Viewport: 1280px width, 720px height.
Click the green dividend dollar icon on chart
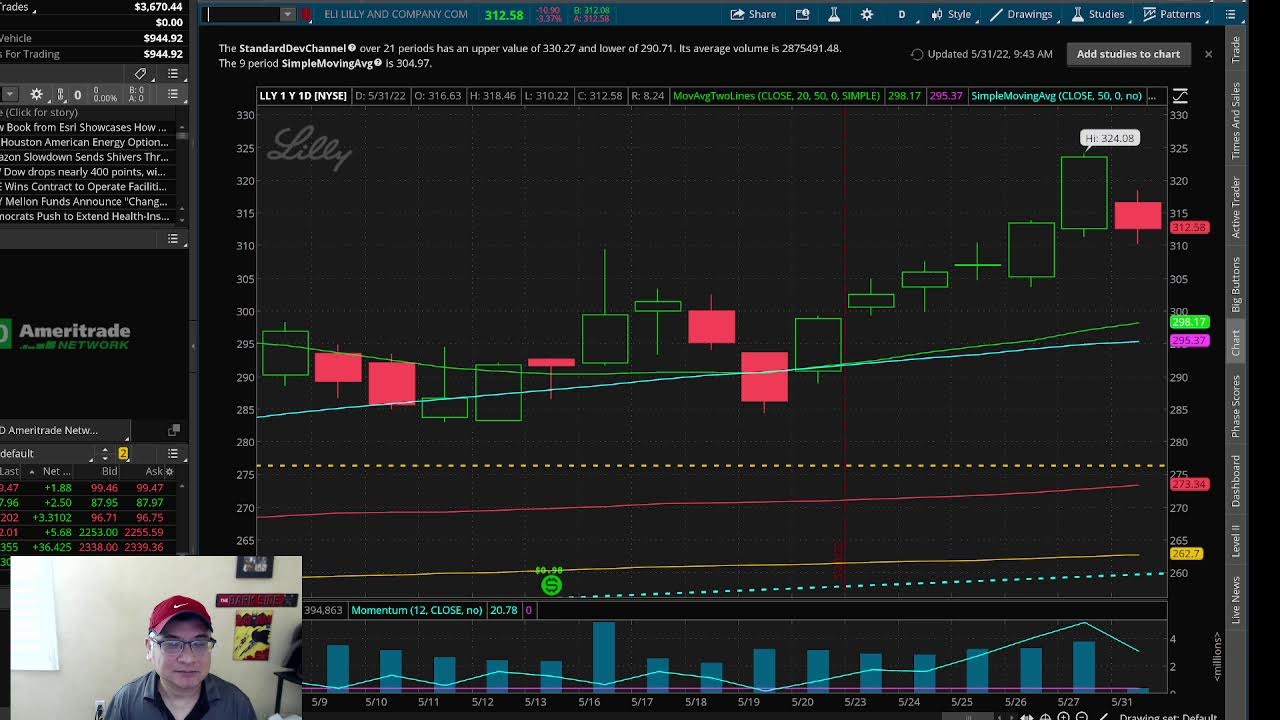551,585
